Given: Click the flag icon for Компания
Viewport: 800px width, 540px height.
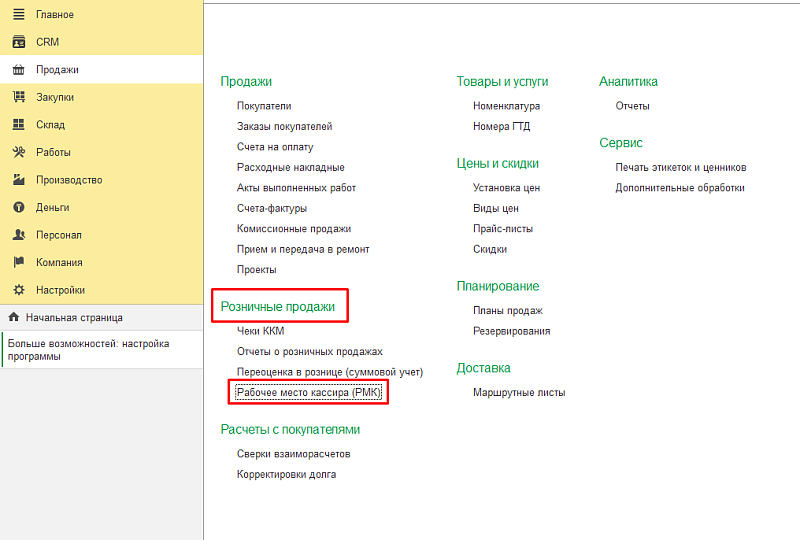Looking at the screenshot, I should point(18,262).
